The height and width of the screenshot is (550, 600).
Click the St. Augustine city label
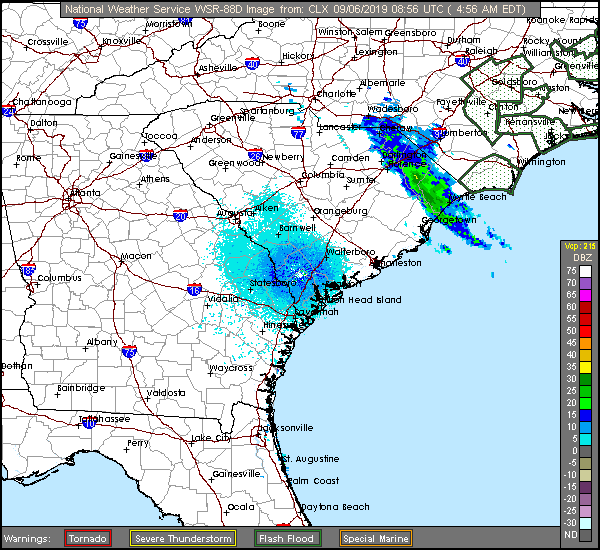point(311,459)
